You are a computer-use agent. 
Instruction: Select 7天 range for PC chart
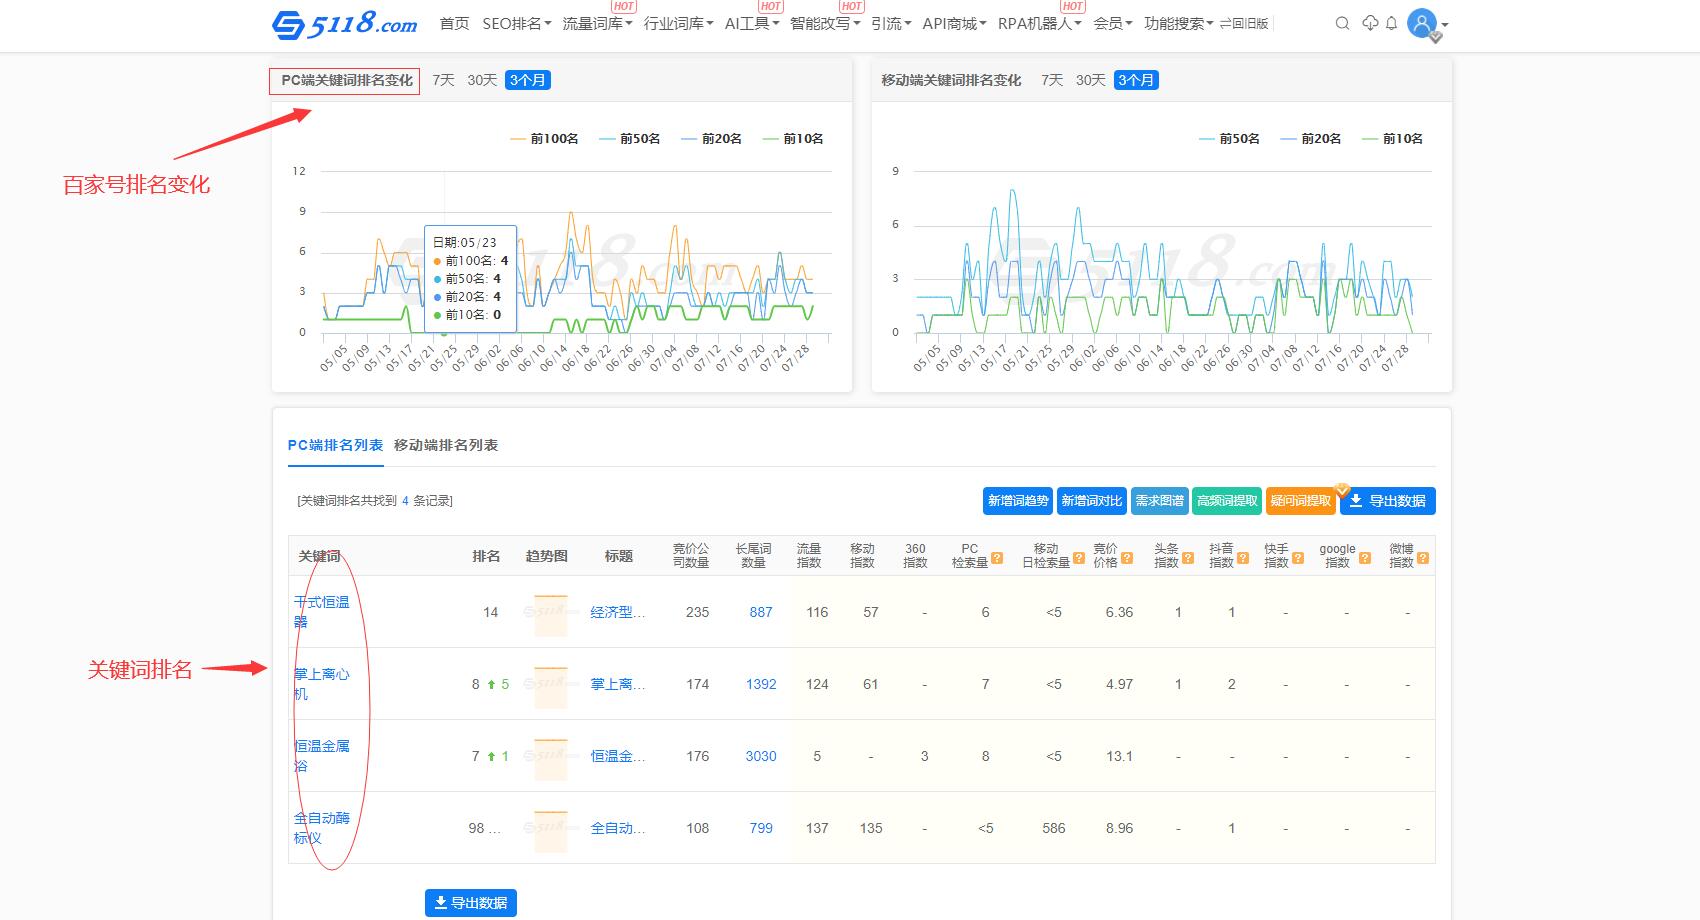coord(443,80)
